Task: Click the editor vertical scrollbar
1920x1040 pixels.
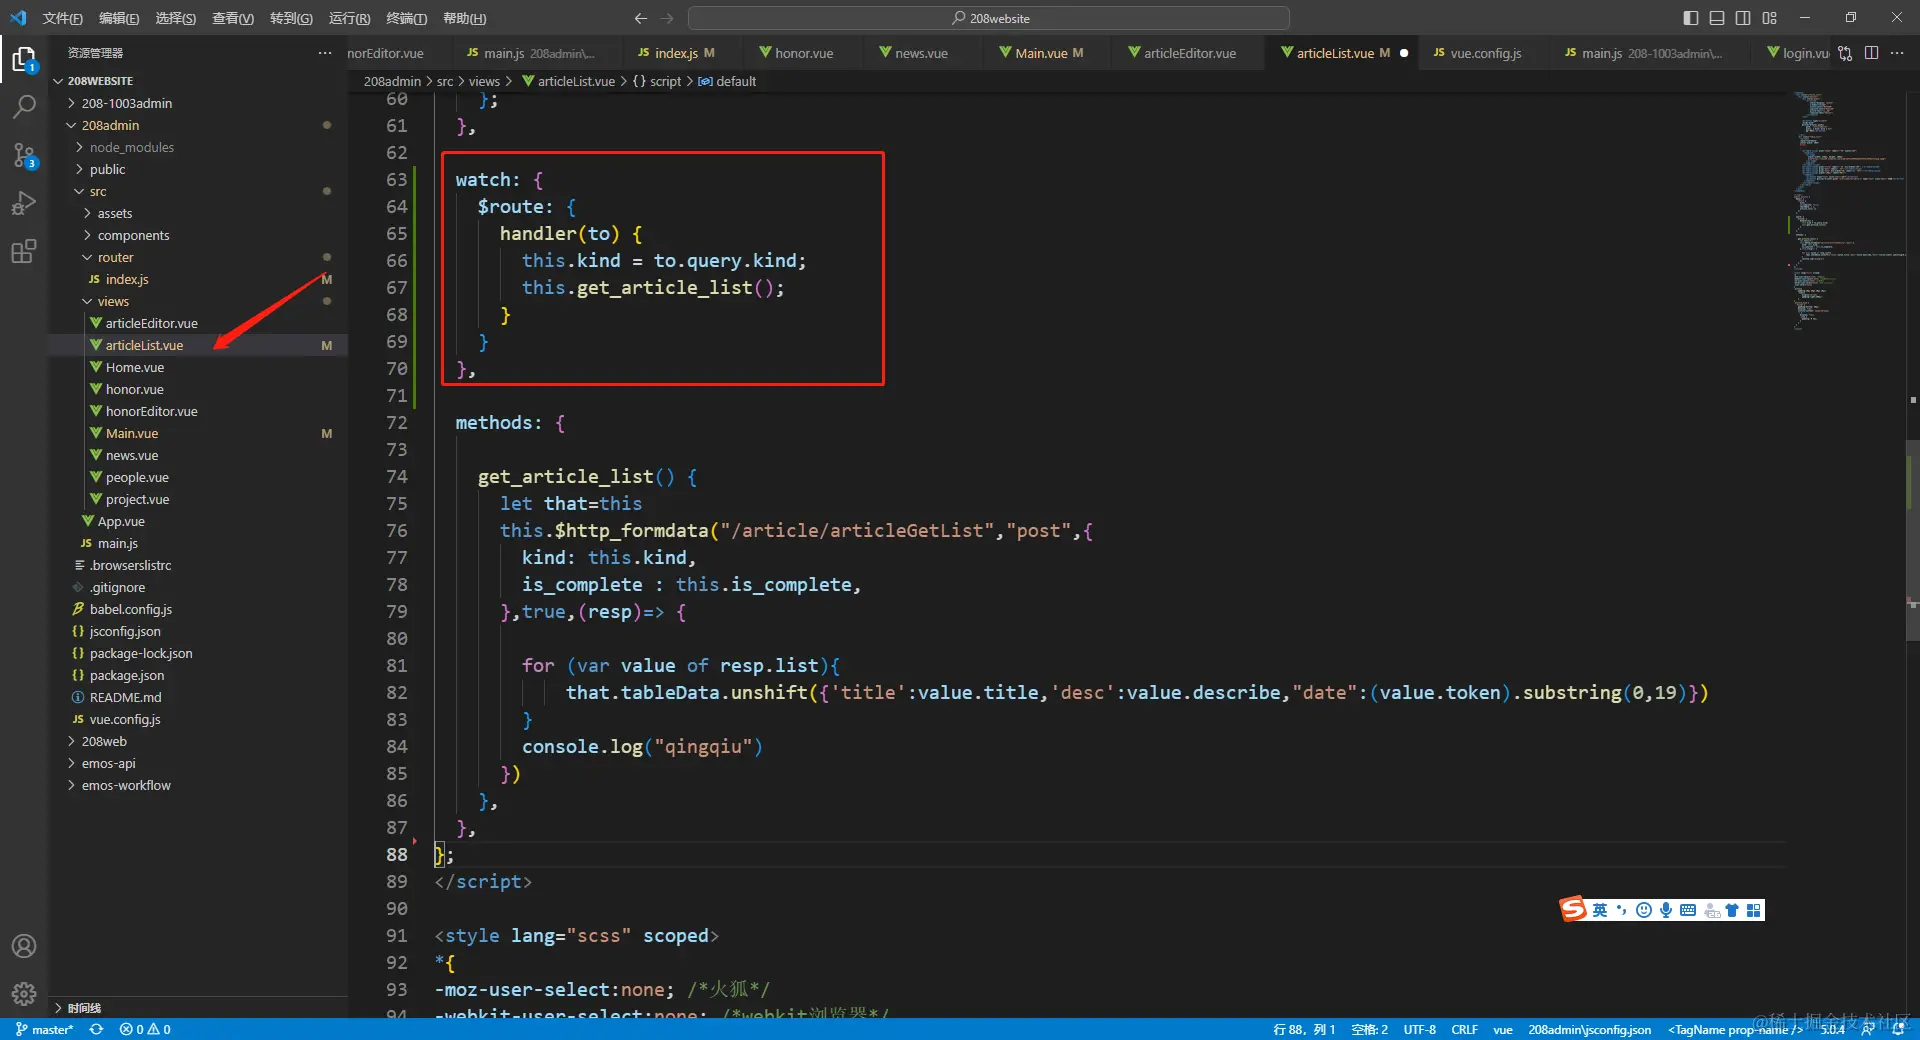Action: [x=1913, y=540]
